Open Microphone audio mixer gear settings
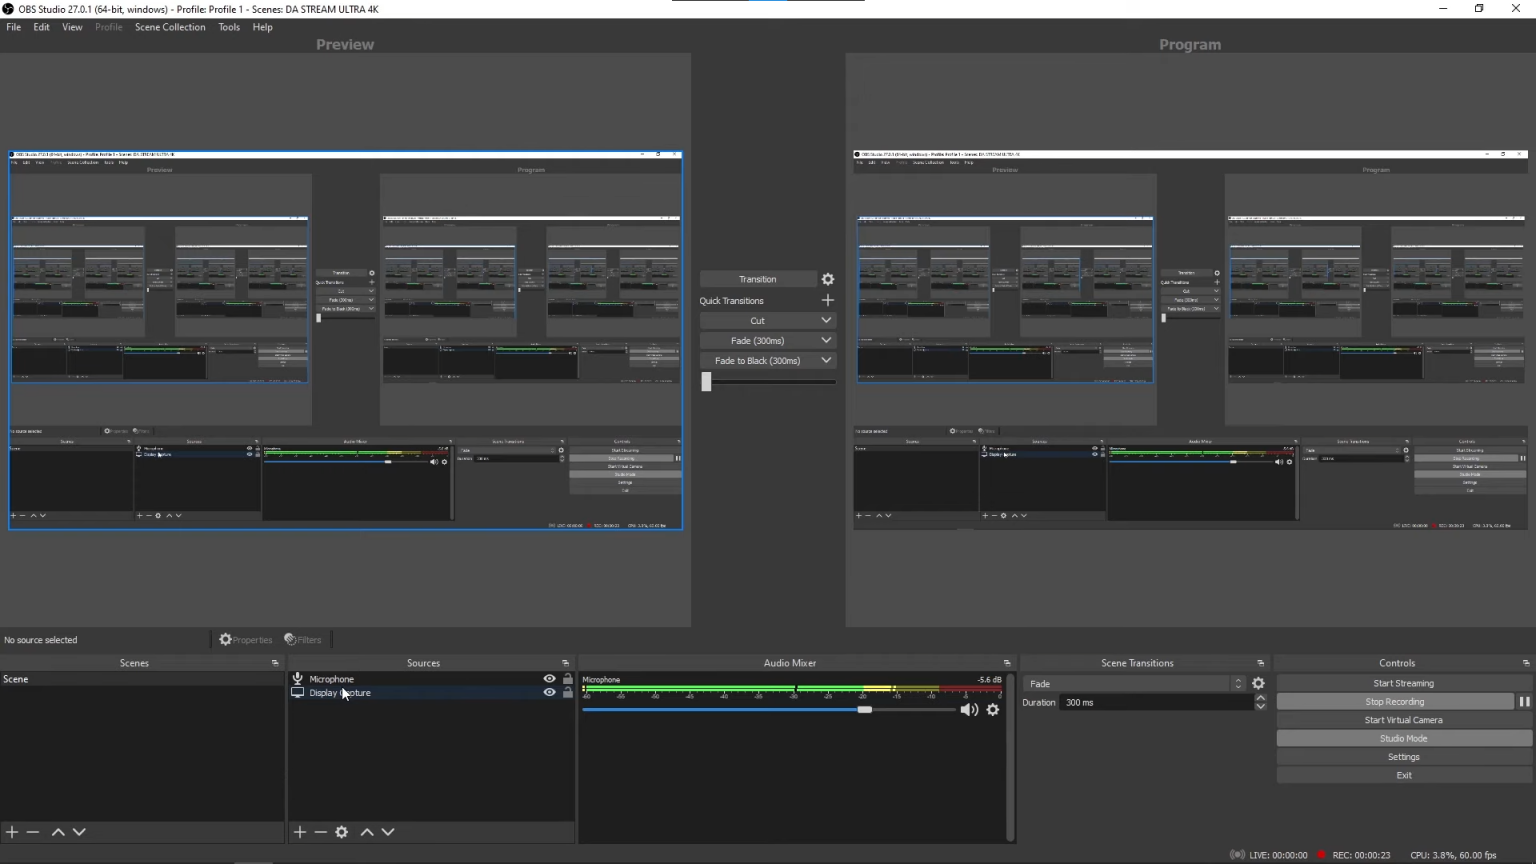Image resolution: width=1536 pixels, height=864 pixels. [x=993, y=710]
